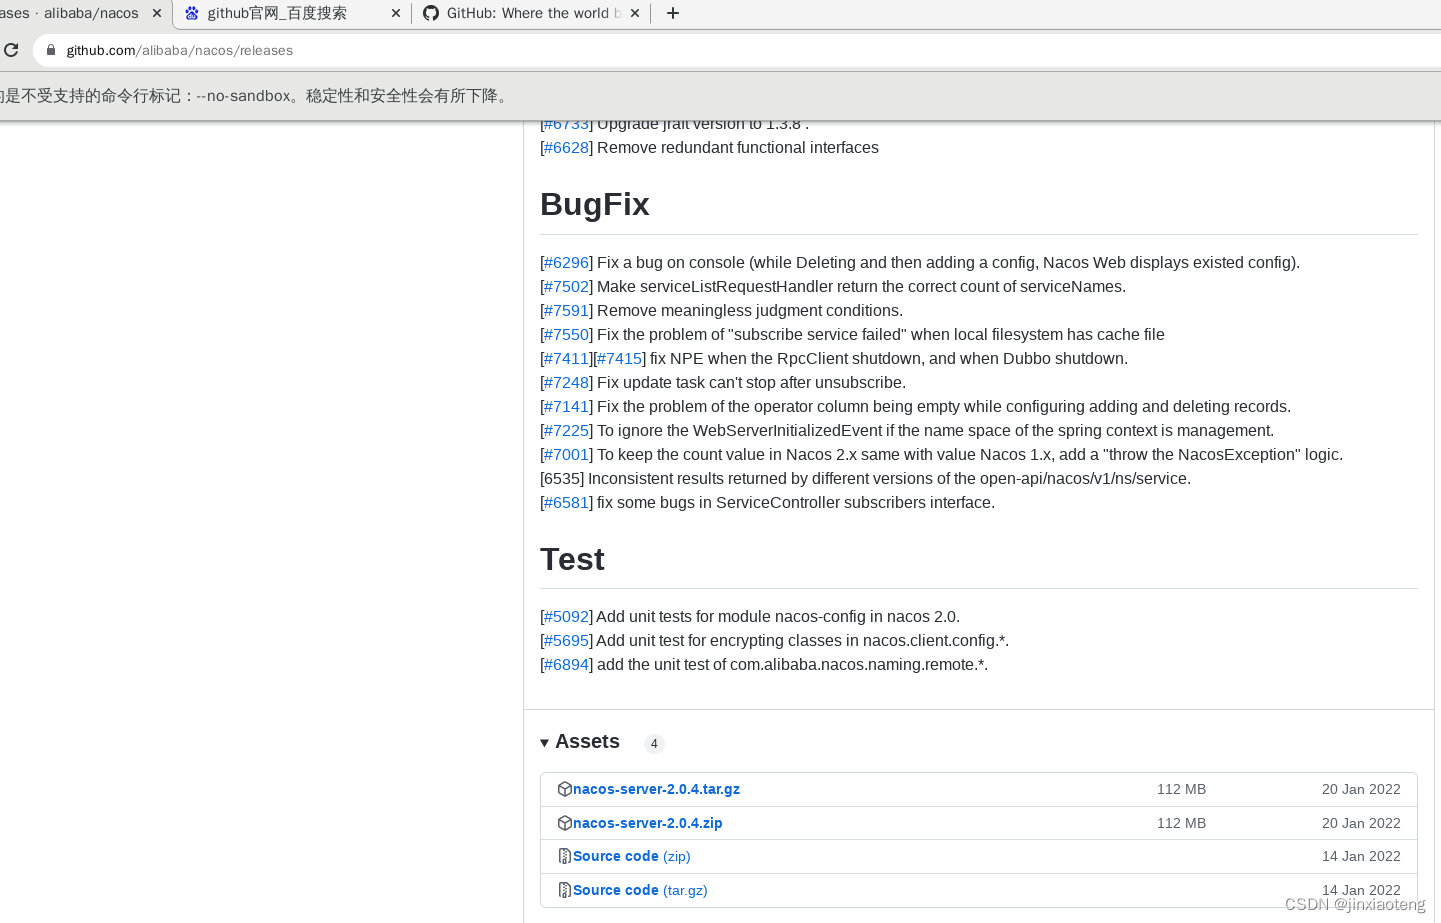Collapse the Assets section triangle

(545, 743)
